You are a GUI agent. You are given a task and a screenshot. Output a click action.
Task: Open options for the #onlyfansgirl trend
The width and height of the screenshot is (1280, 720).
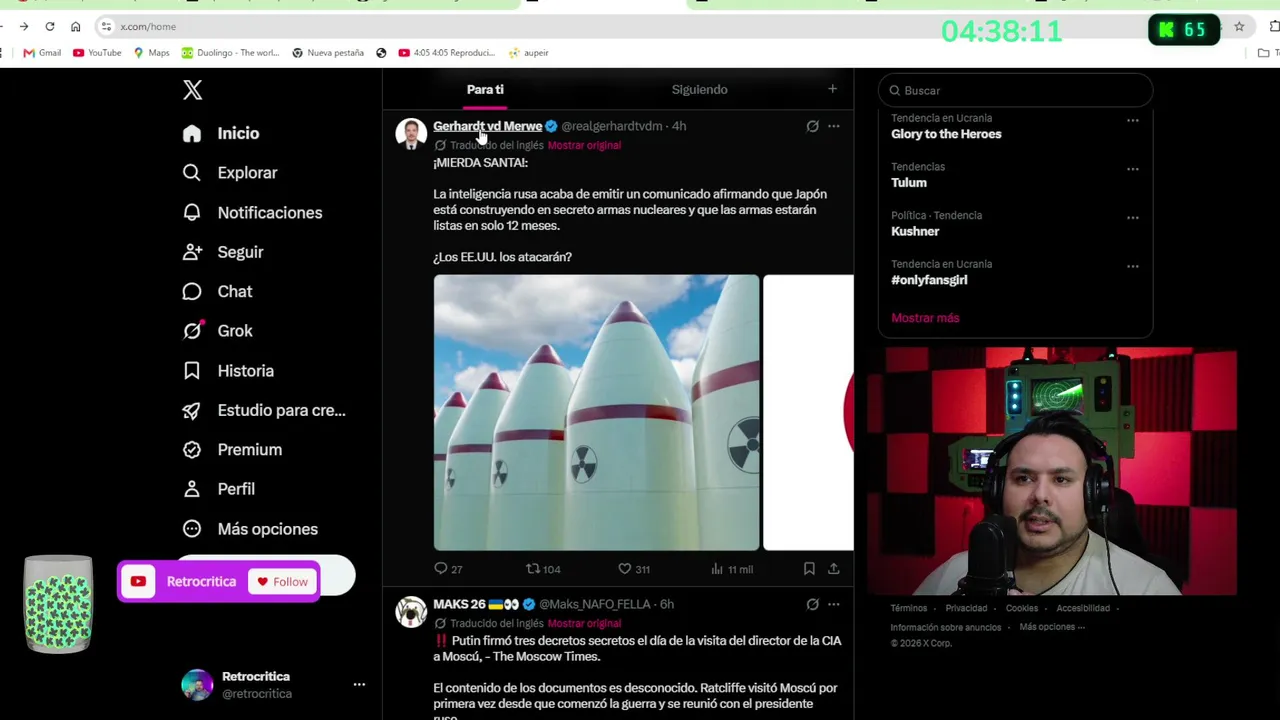pos(1133,266)
